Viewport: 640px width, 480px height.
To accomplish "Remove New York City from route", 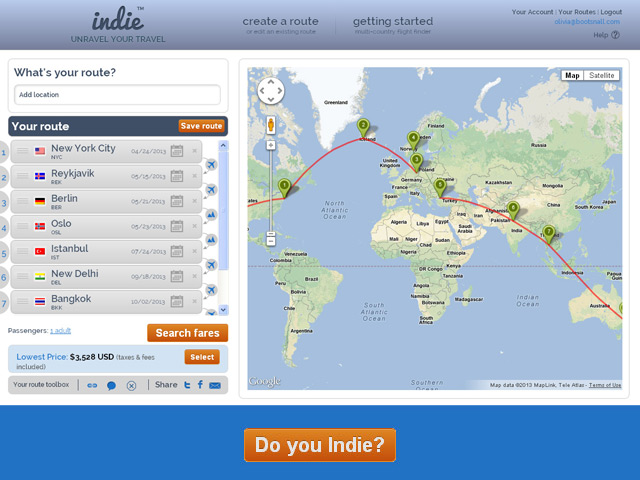I will (195, 151).
